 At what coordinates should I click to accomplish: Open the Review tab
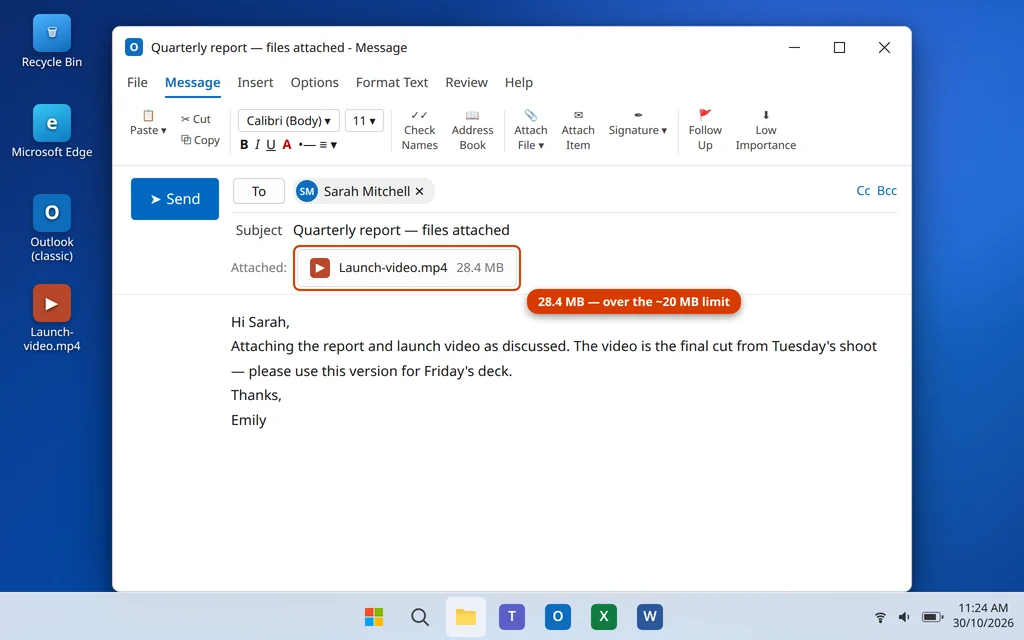pyautogui.click(x=466, y=82)
